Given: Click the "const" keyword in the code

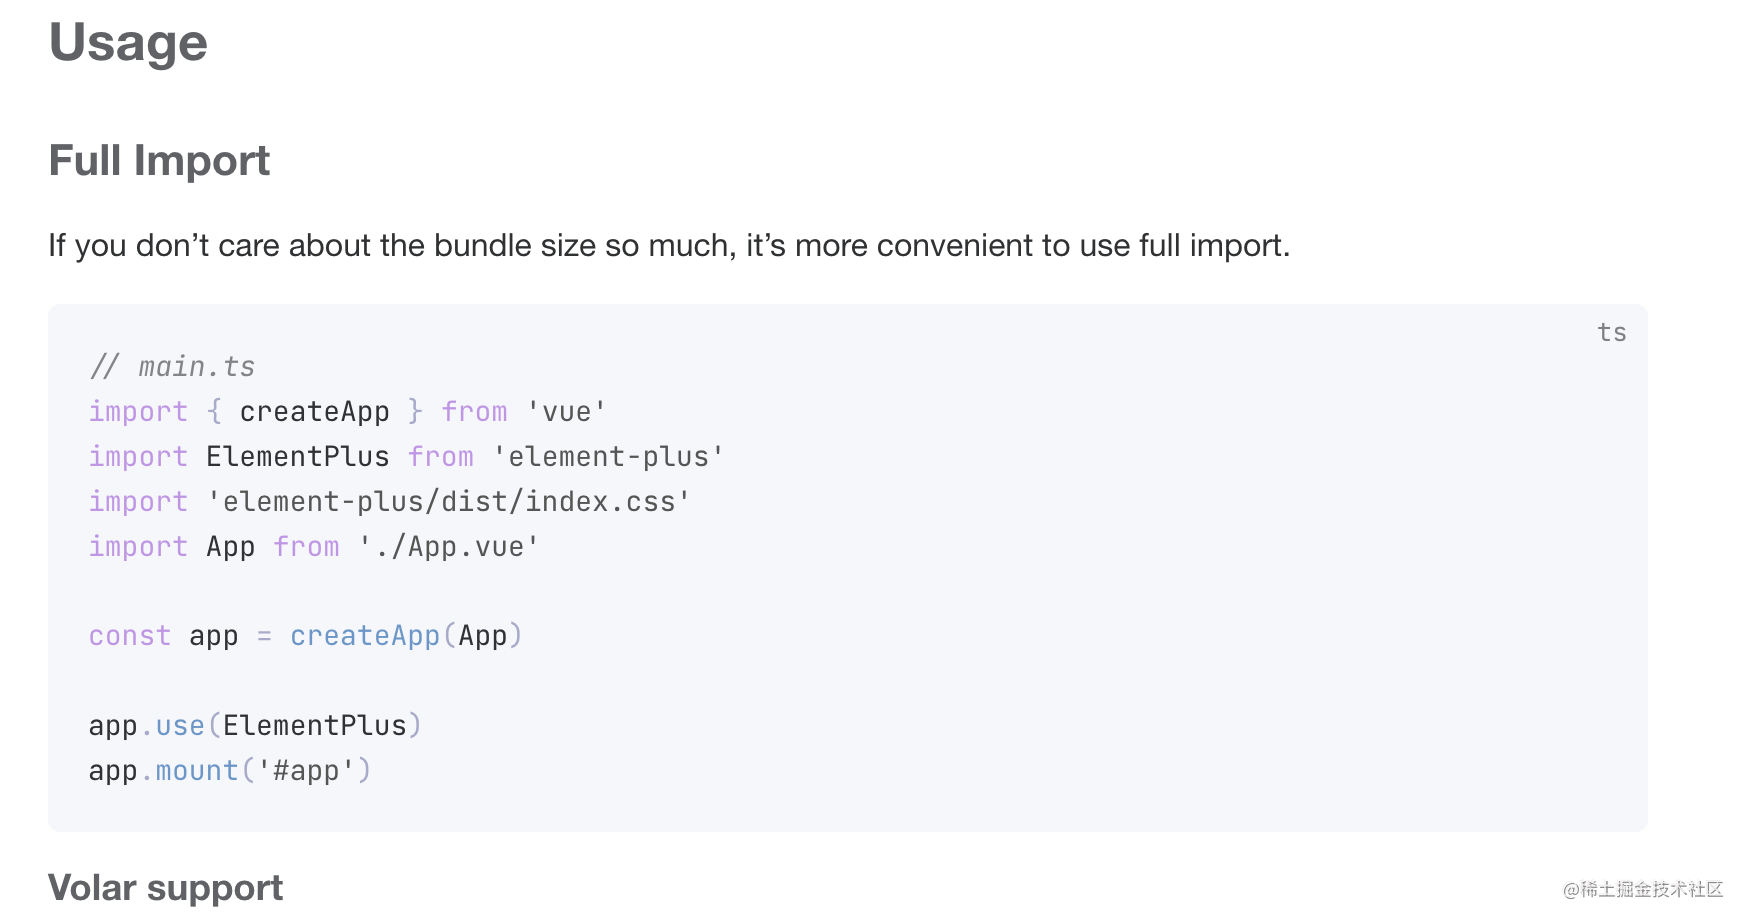Looking at the screenshot, I should click(129, 636).
